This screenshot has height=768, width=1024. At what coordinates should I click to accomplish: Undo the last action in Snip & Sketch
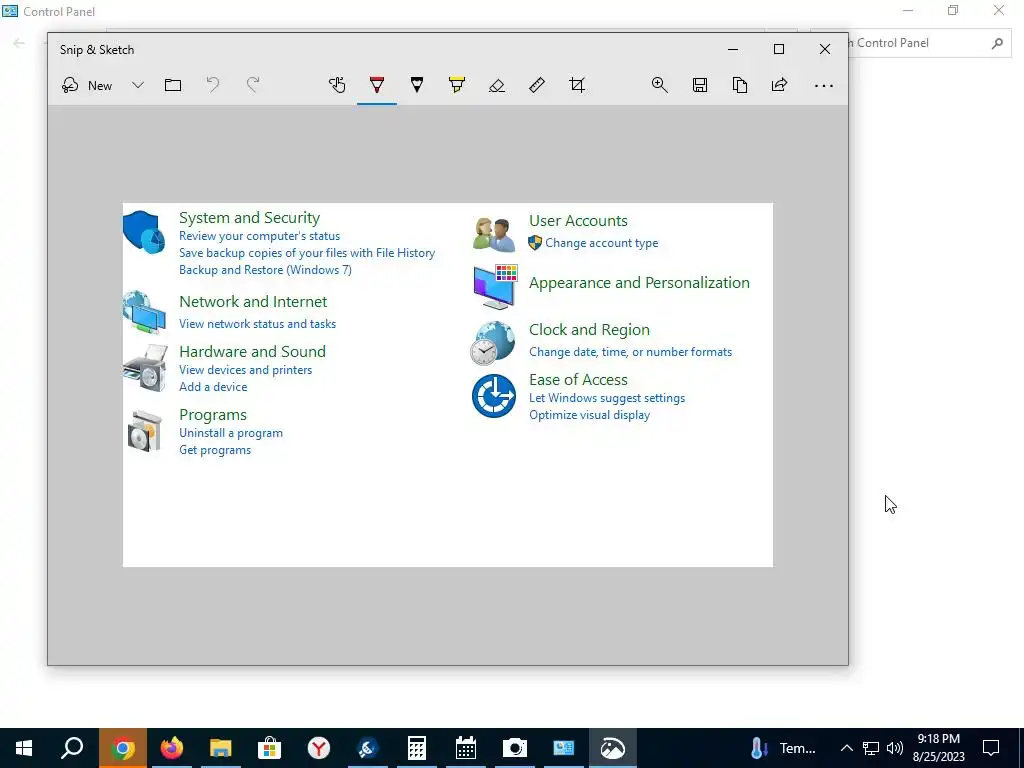tap(213, 86)
